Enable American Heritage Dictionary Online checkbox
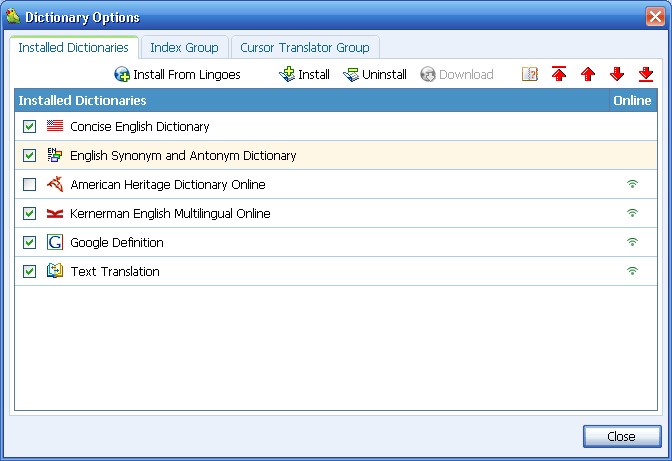672x461 pixels. point(29,185)
